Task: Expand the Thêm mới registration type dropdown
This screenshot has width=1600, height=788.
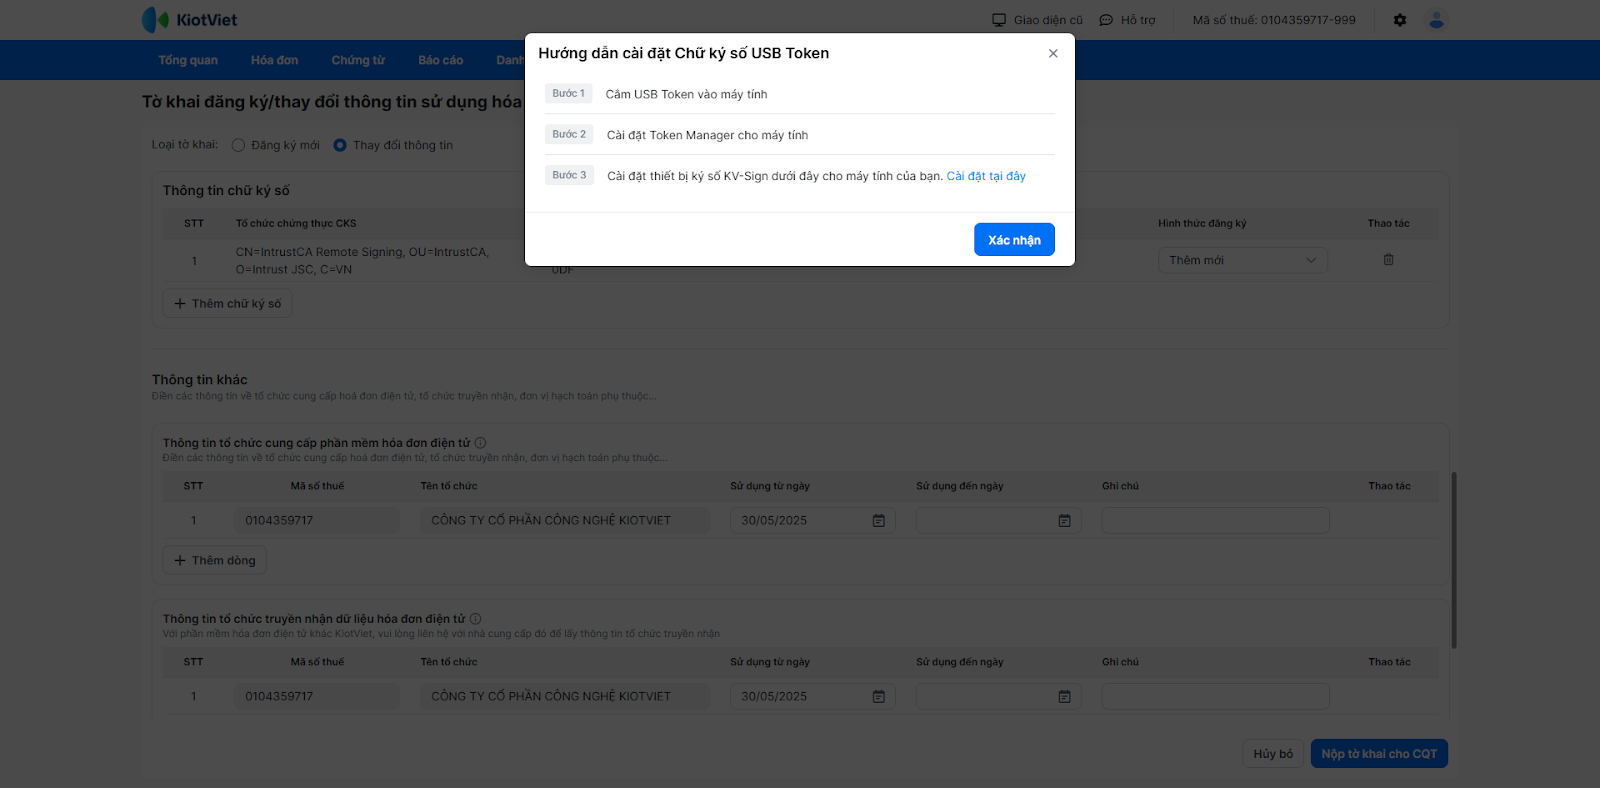Action: [1243, 260]
